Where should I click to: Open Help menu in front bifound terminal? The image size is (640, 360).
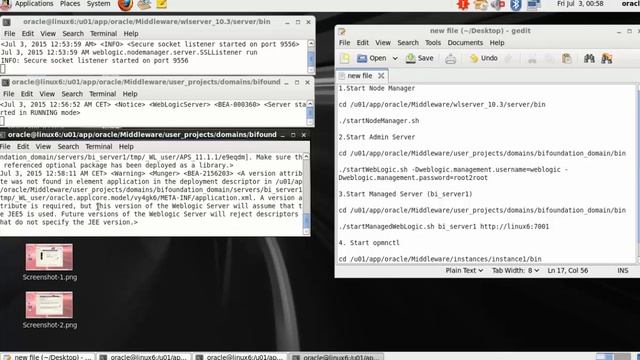click(x=126, y=147)
